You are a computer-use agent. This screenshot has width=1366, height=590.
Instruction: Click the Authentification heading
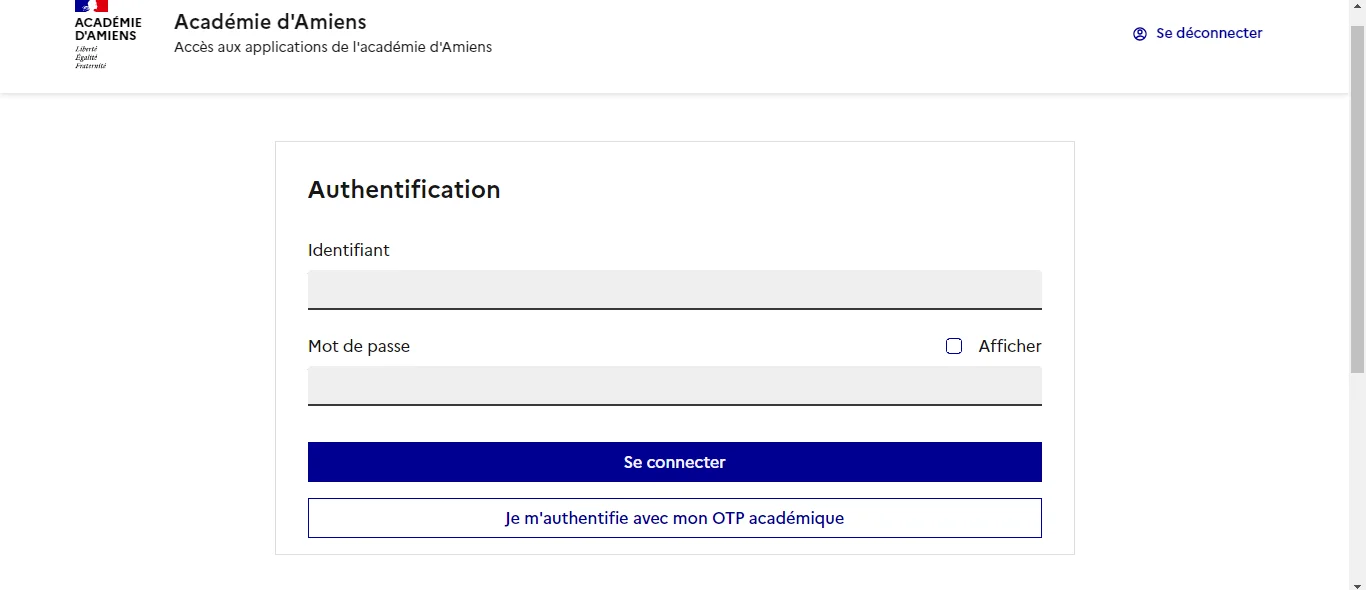pyautogui.click(x=404, y=189)
